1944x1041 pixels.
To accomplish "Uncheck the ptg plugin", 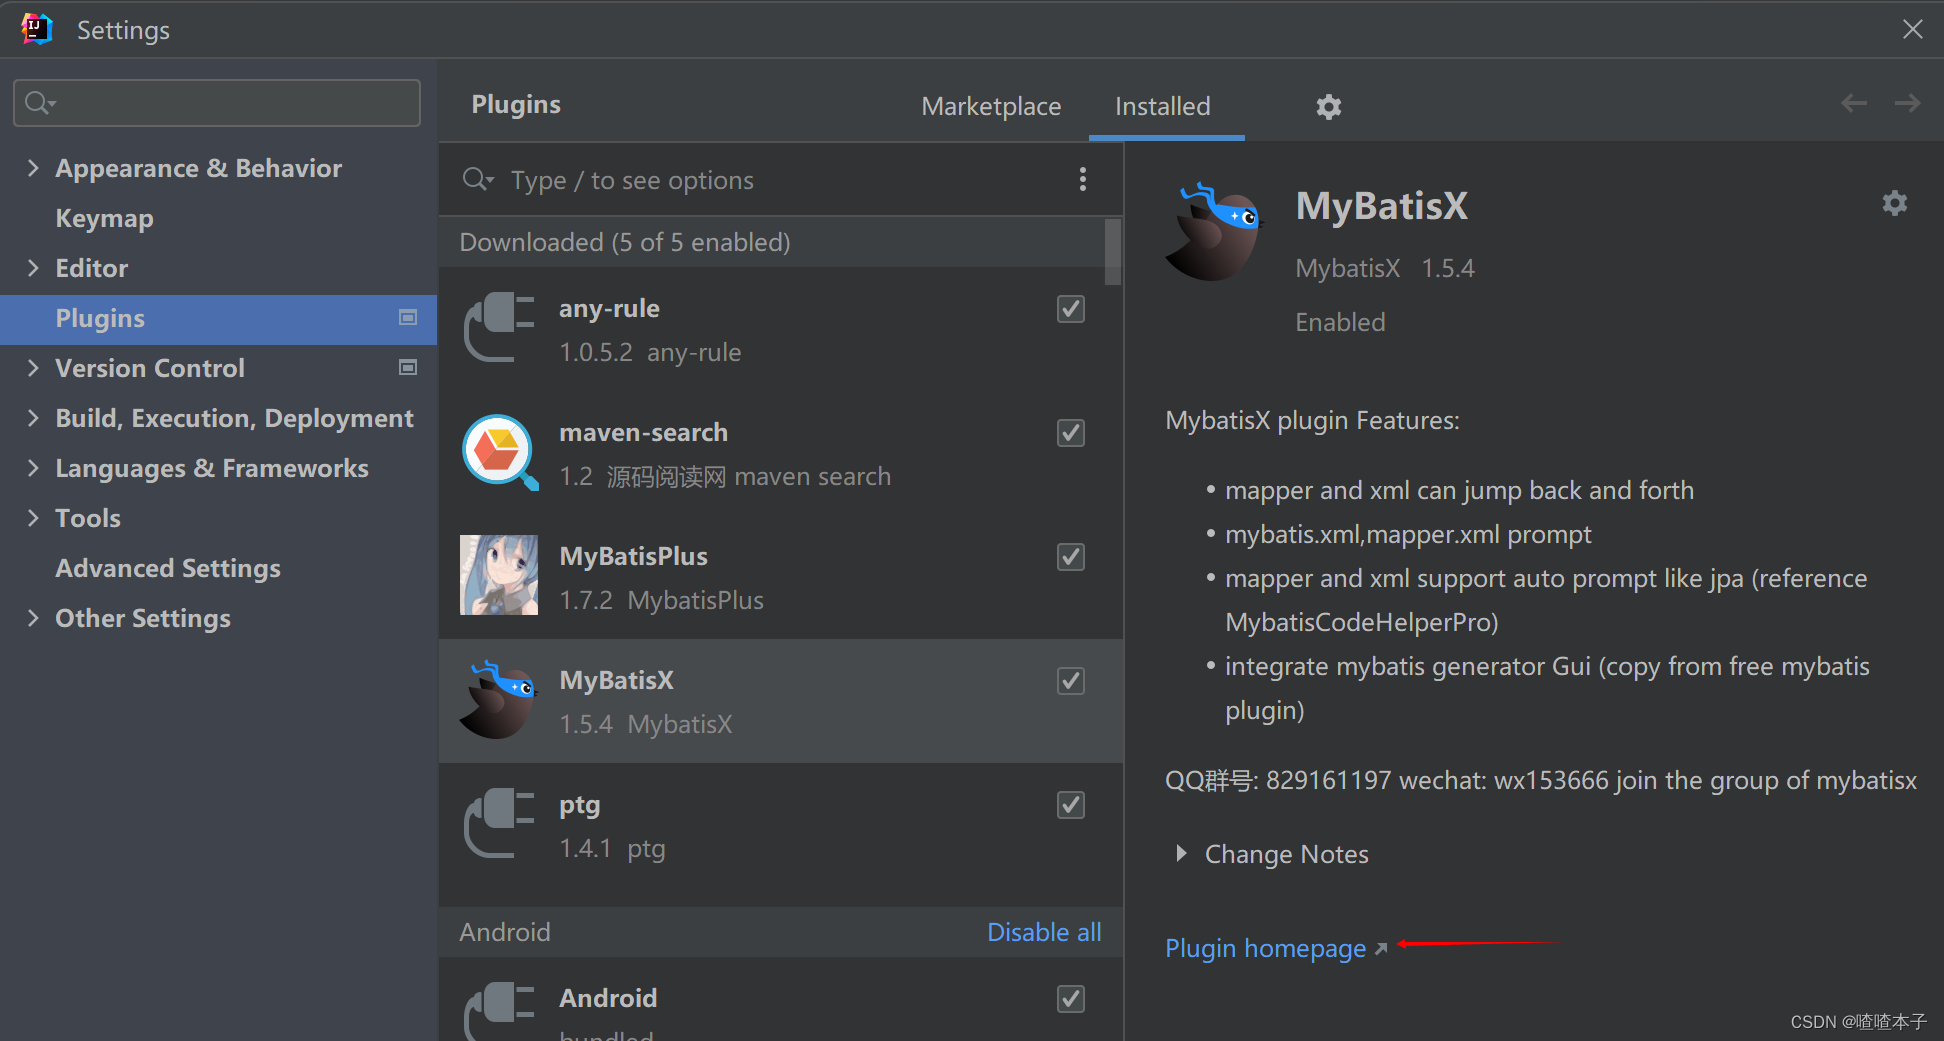I will [1069, 805].
